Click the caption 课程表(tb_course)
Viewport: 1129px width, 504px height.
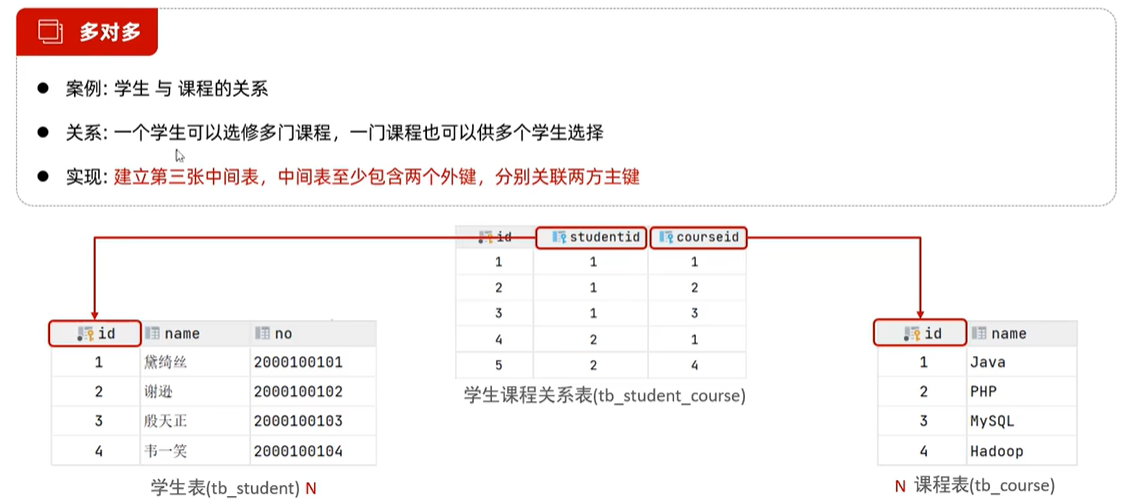(985, 486)
